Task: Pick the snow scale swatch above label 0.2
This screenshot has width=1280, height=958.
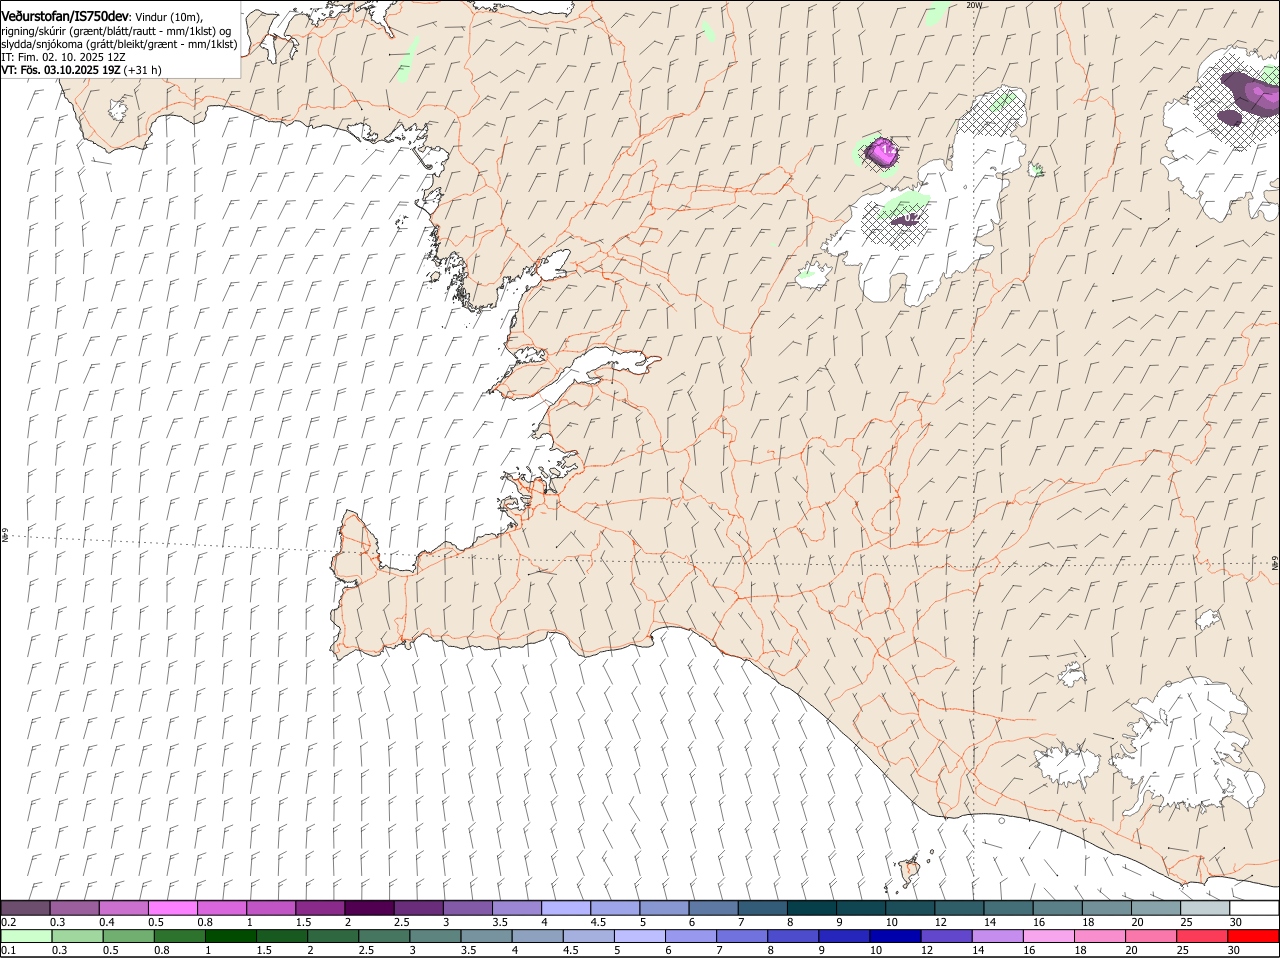Action: click(25, 907)
